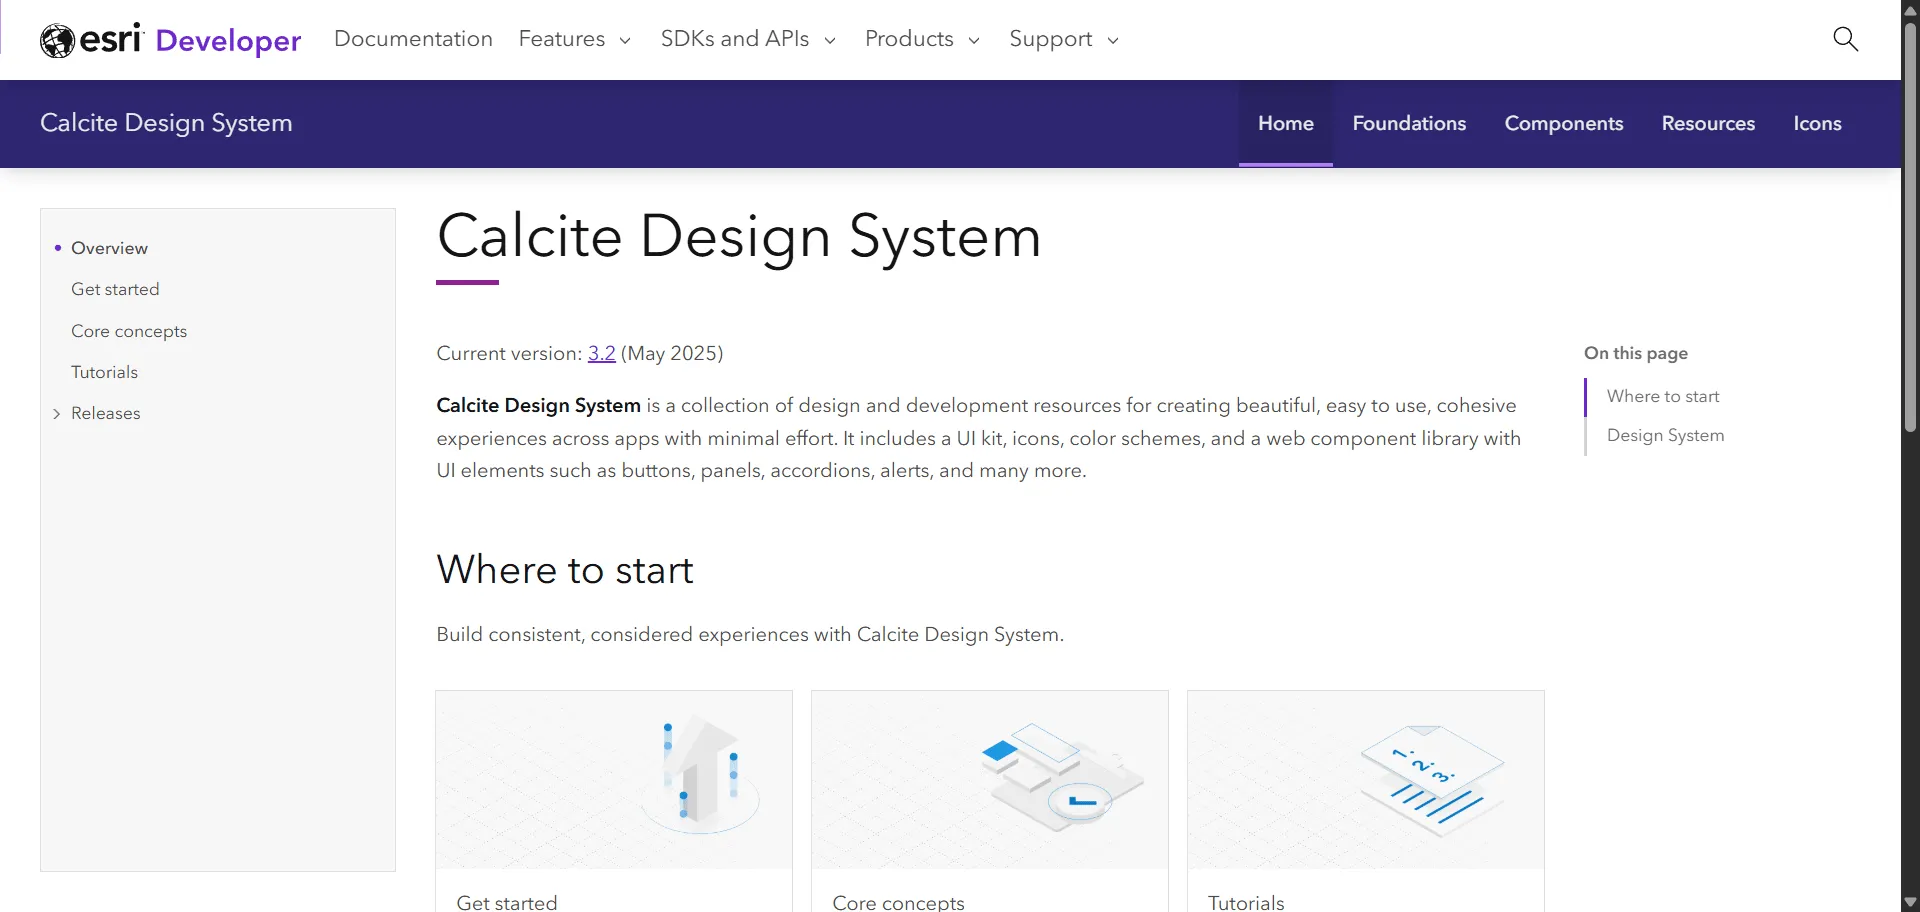Open Core concepts in the sidebar
Image resolution: width=1920 pixels, height=912 pixels.
click(129, 331)
